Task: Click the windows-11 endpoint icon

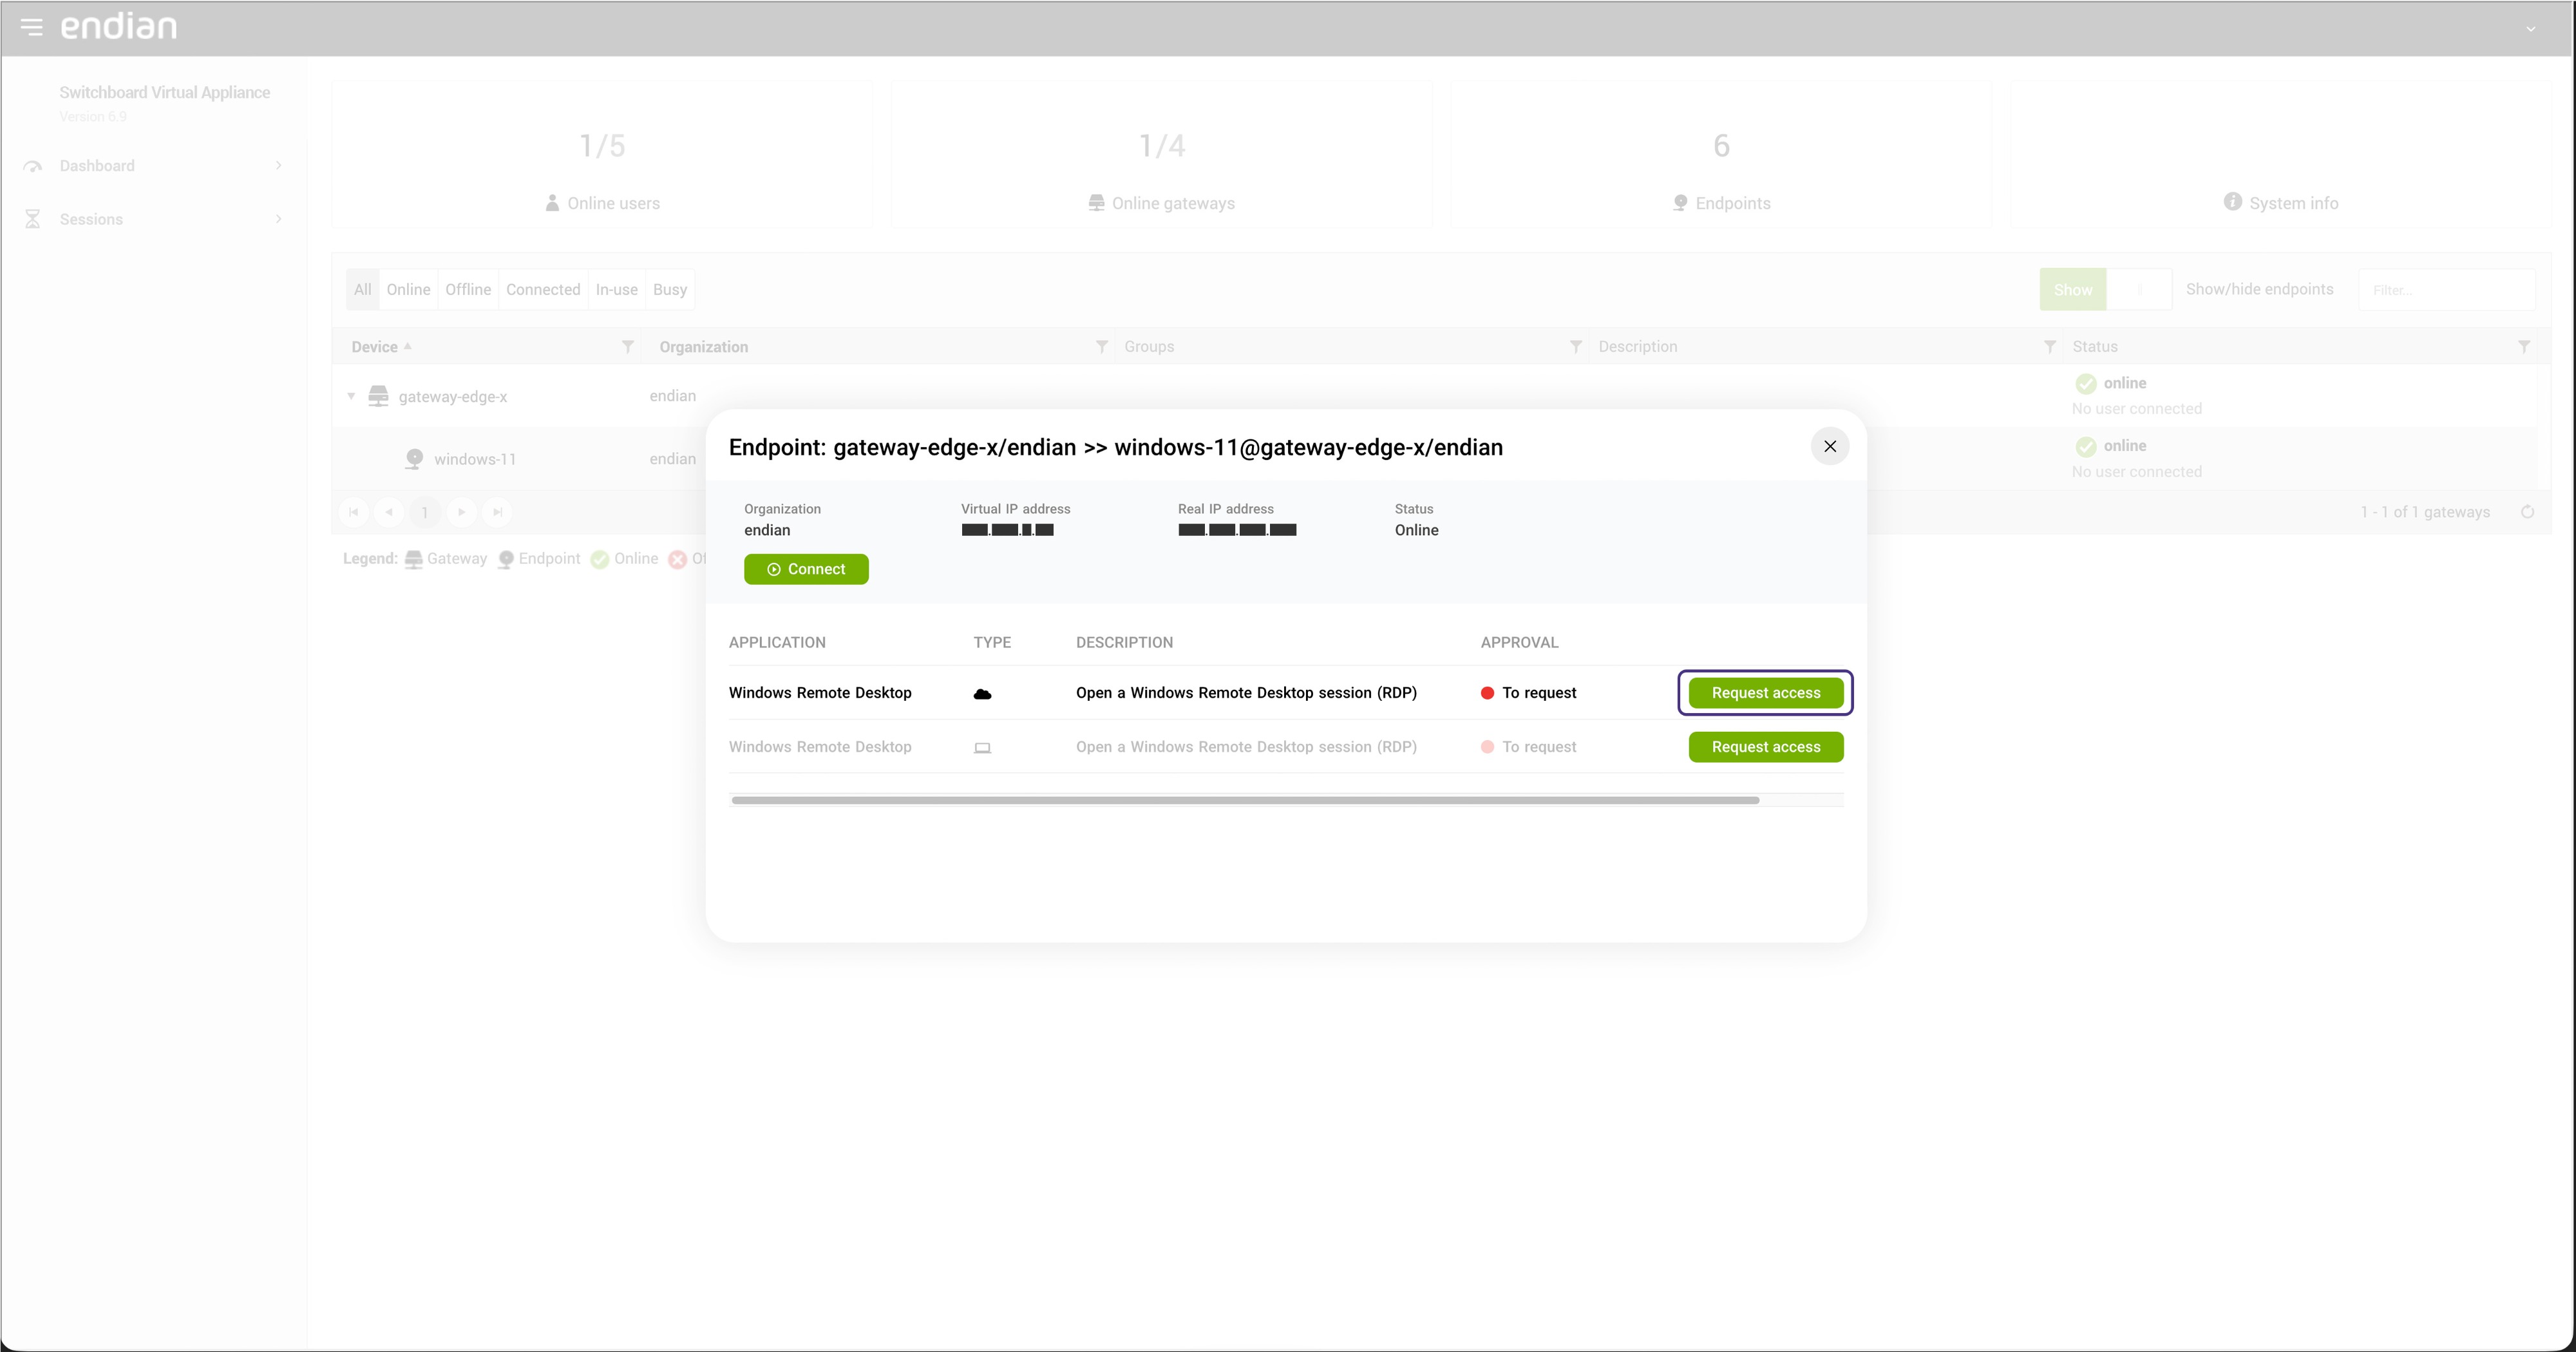Action: pos(413,459)
